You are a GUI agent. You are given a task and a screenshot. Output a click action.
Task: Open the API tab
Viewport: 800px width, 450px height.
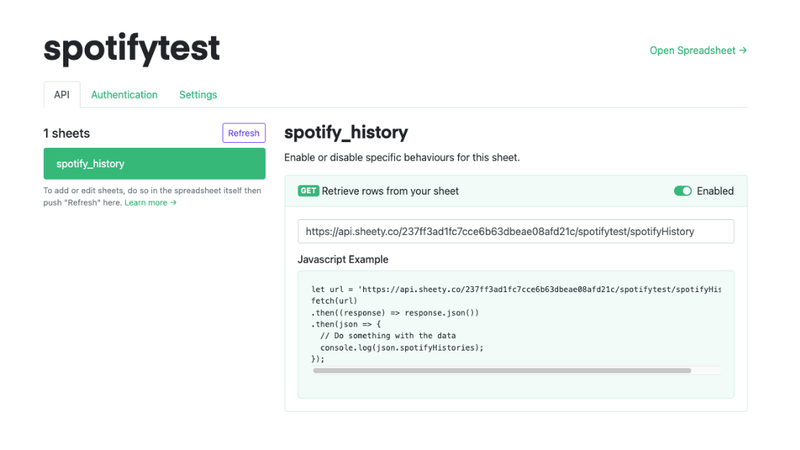click(62, 95)
